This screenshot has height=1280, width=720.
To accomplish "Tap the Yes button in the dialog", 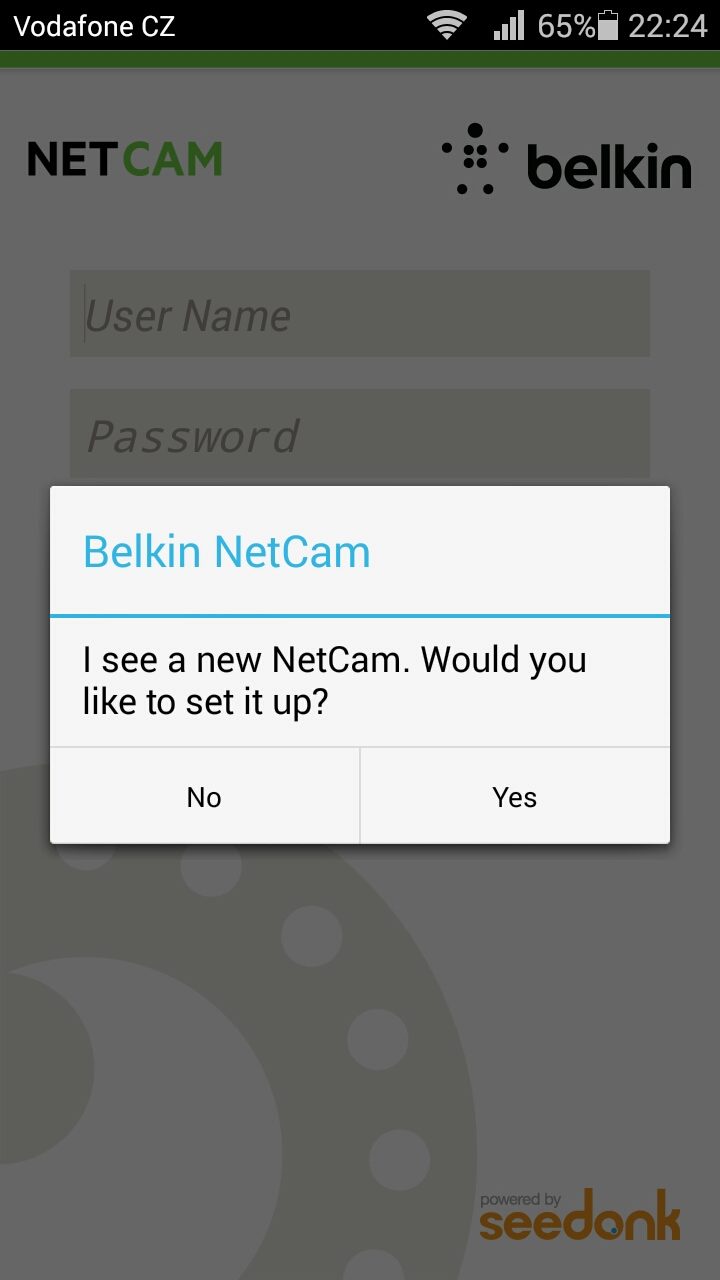I will pyautogui.click(x=515, y=797).
